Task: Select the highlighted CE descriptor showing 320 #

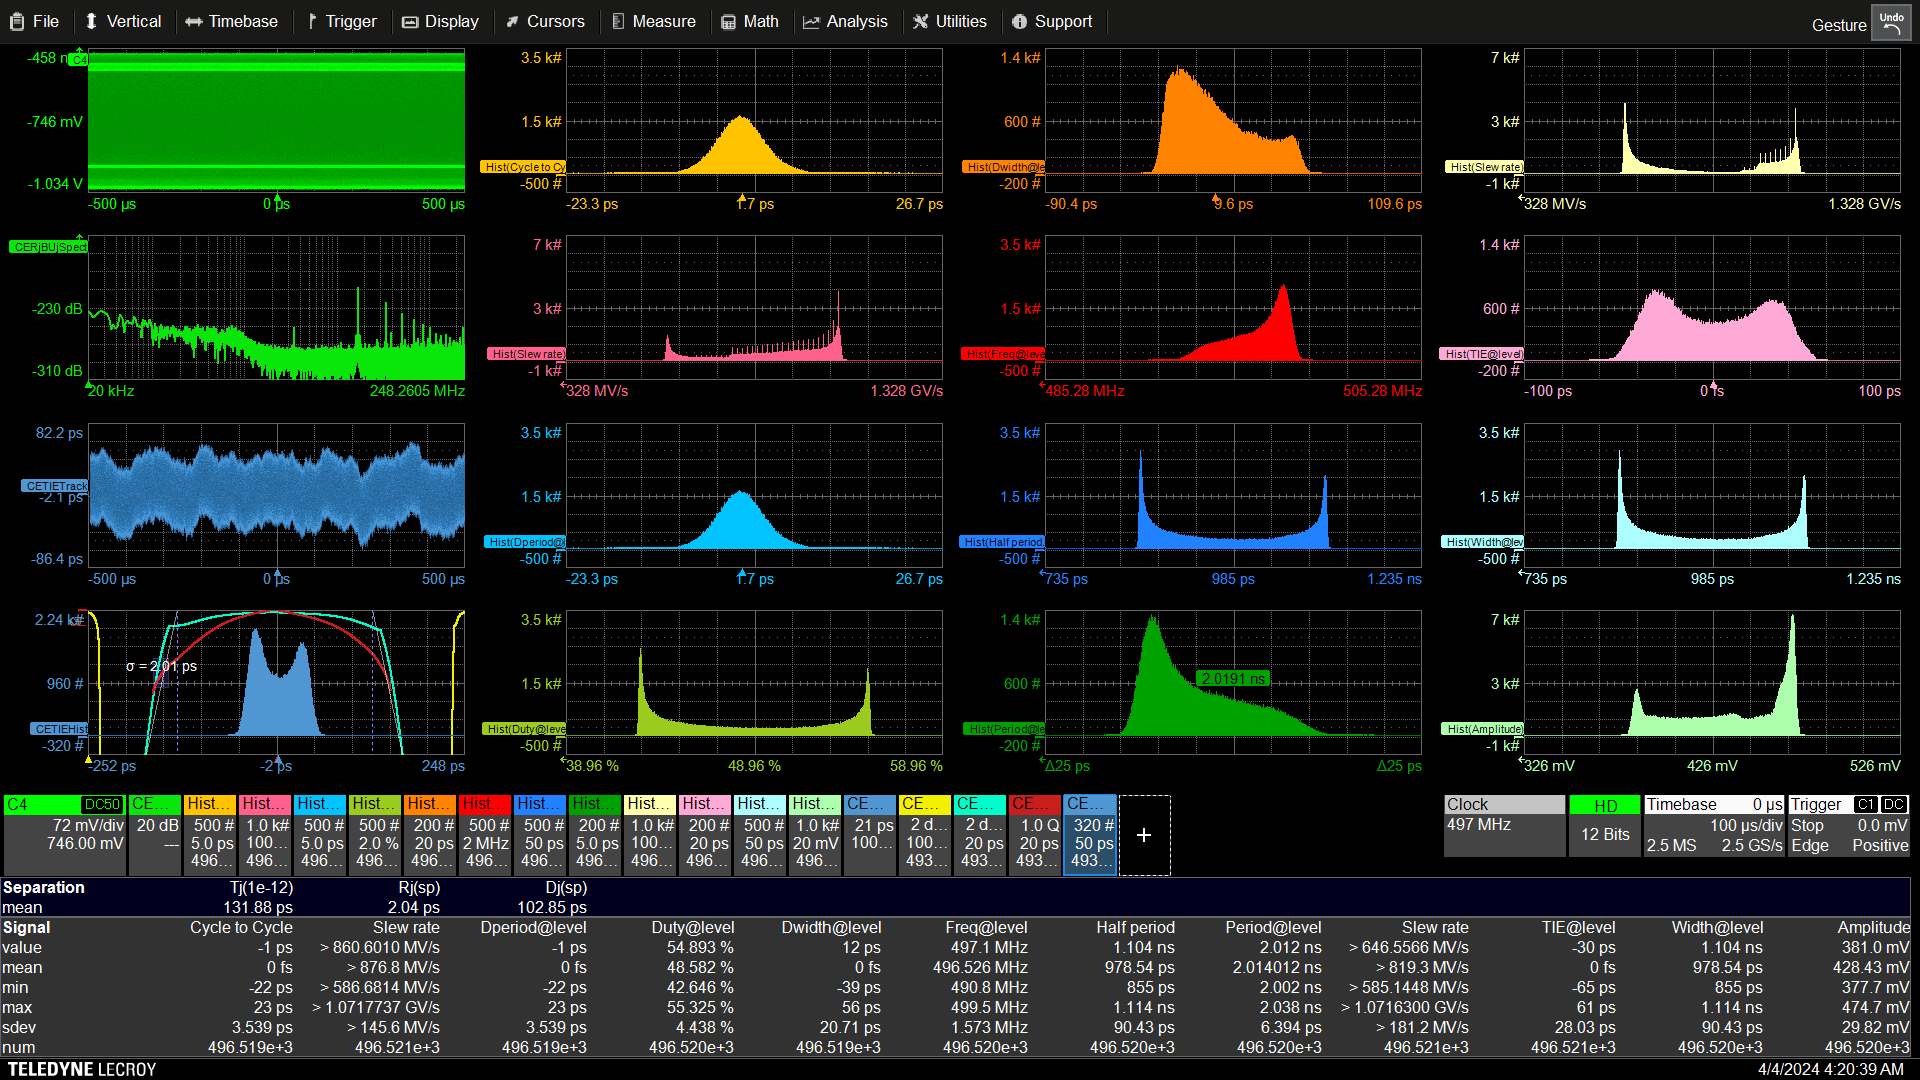Action: click(x=1090, y=834)
